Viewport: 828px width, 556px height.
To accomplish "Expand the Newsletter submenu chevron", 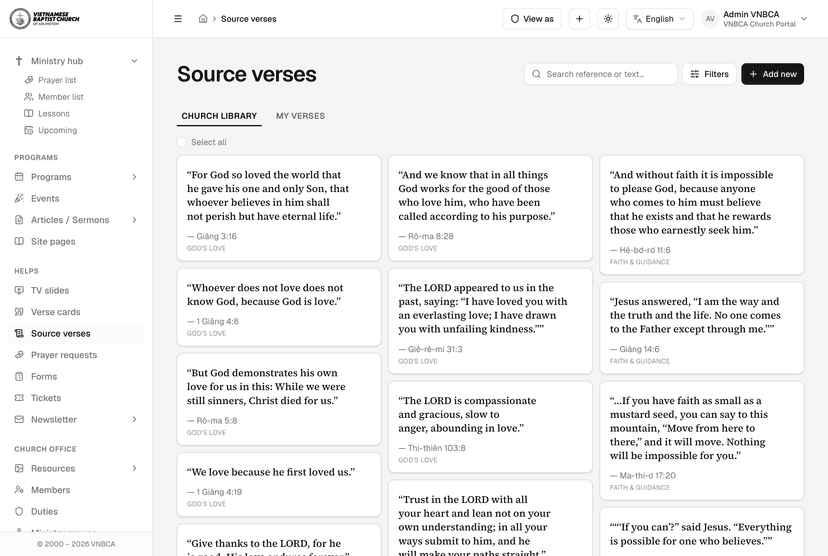I will (x=134, y=419).
